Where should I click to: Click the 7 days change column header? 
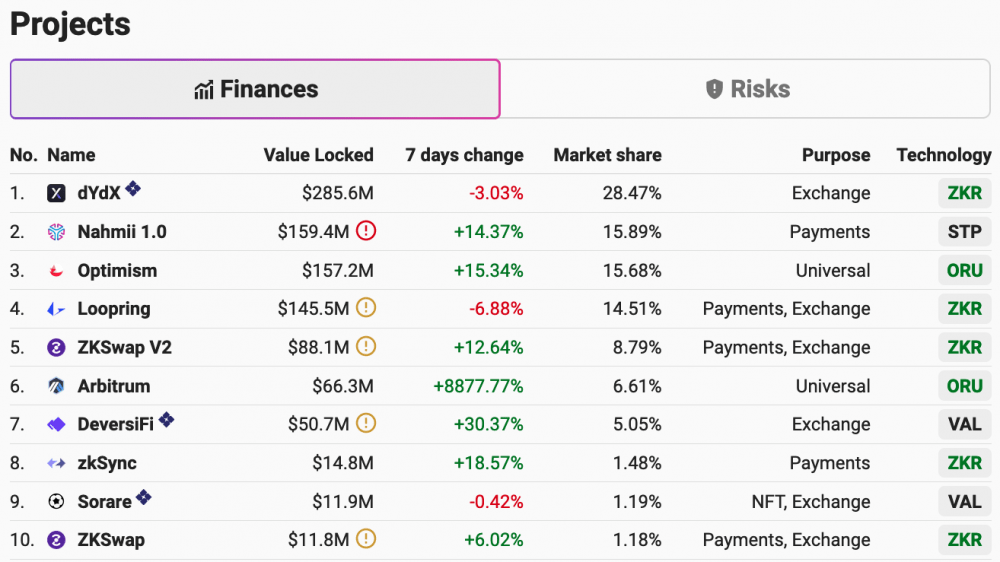[464, 155]
